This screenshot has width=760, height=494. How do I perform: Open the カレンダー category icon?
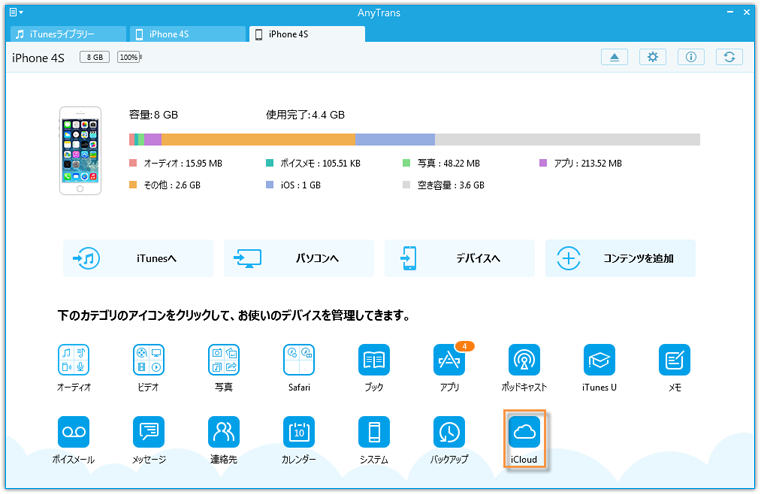299,431
